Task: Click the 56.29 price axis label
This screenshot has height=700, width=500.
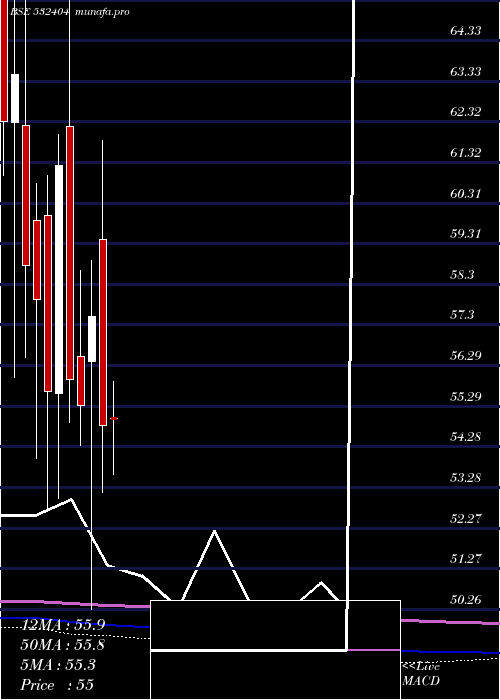Action: [x=466, y=356]
